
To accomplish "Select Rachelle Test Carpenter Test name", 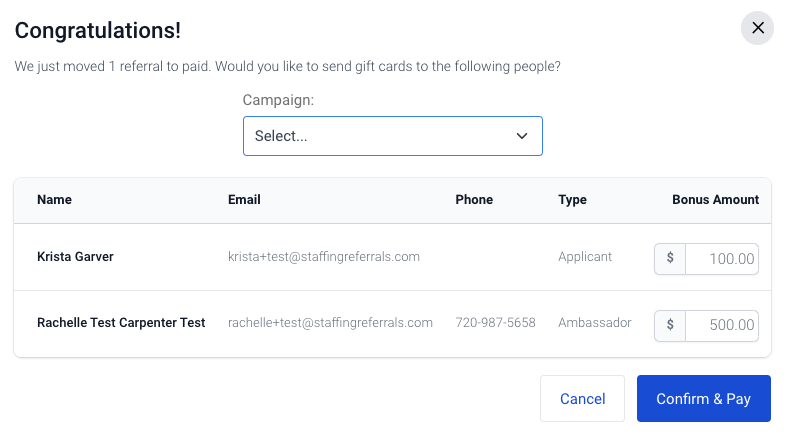I will (121, 323).
